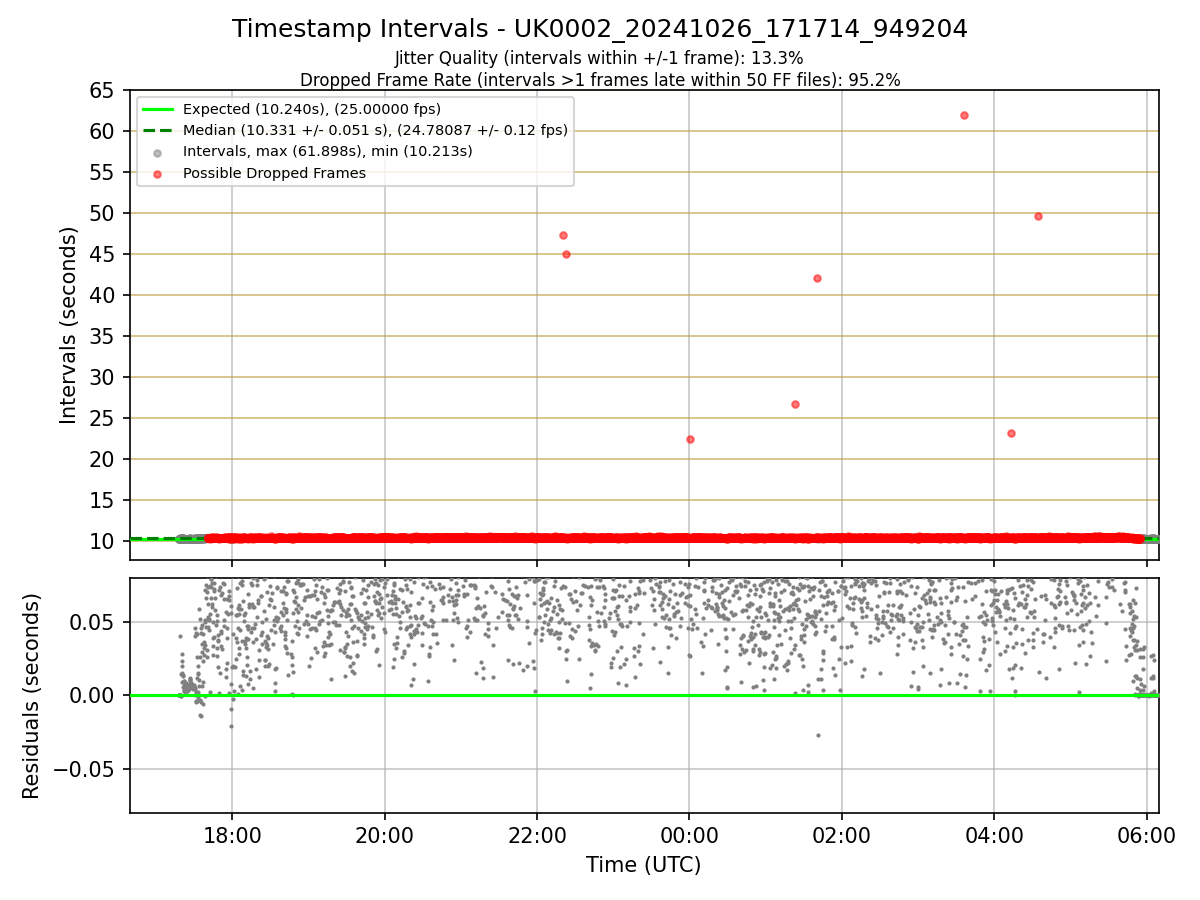Click the Jitter Quality 13.3% subtitle line
Image resolution: width=1200 pixels, height=900 pixels.
tap(599, 58)
